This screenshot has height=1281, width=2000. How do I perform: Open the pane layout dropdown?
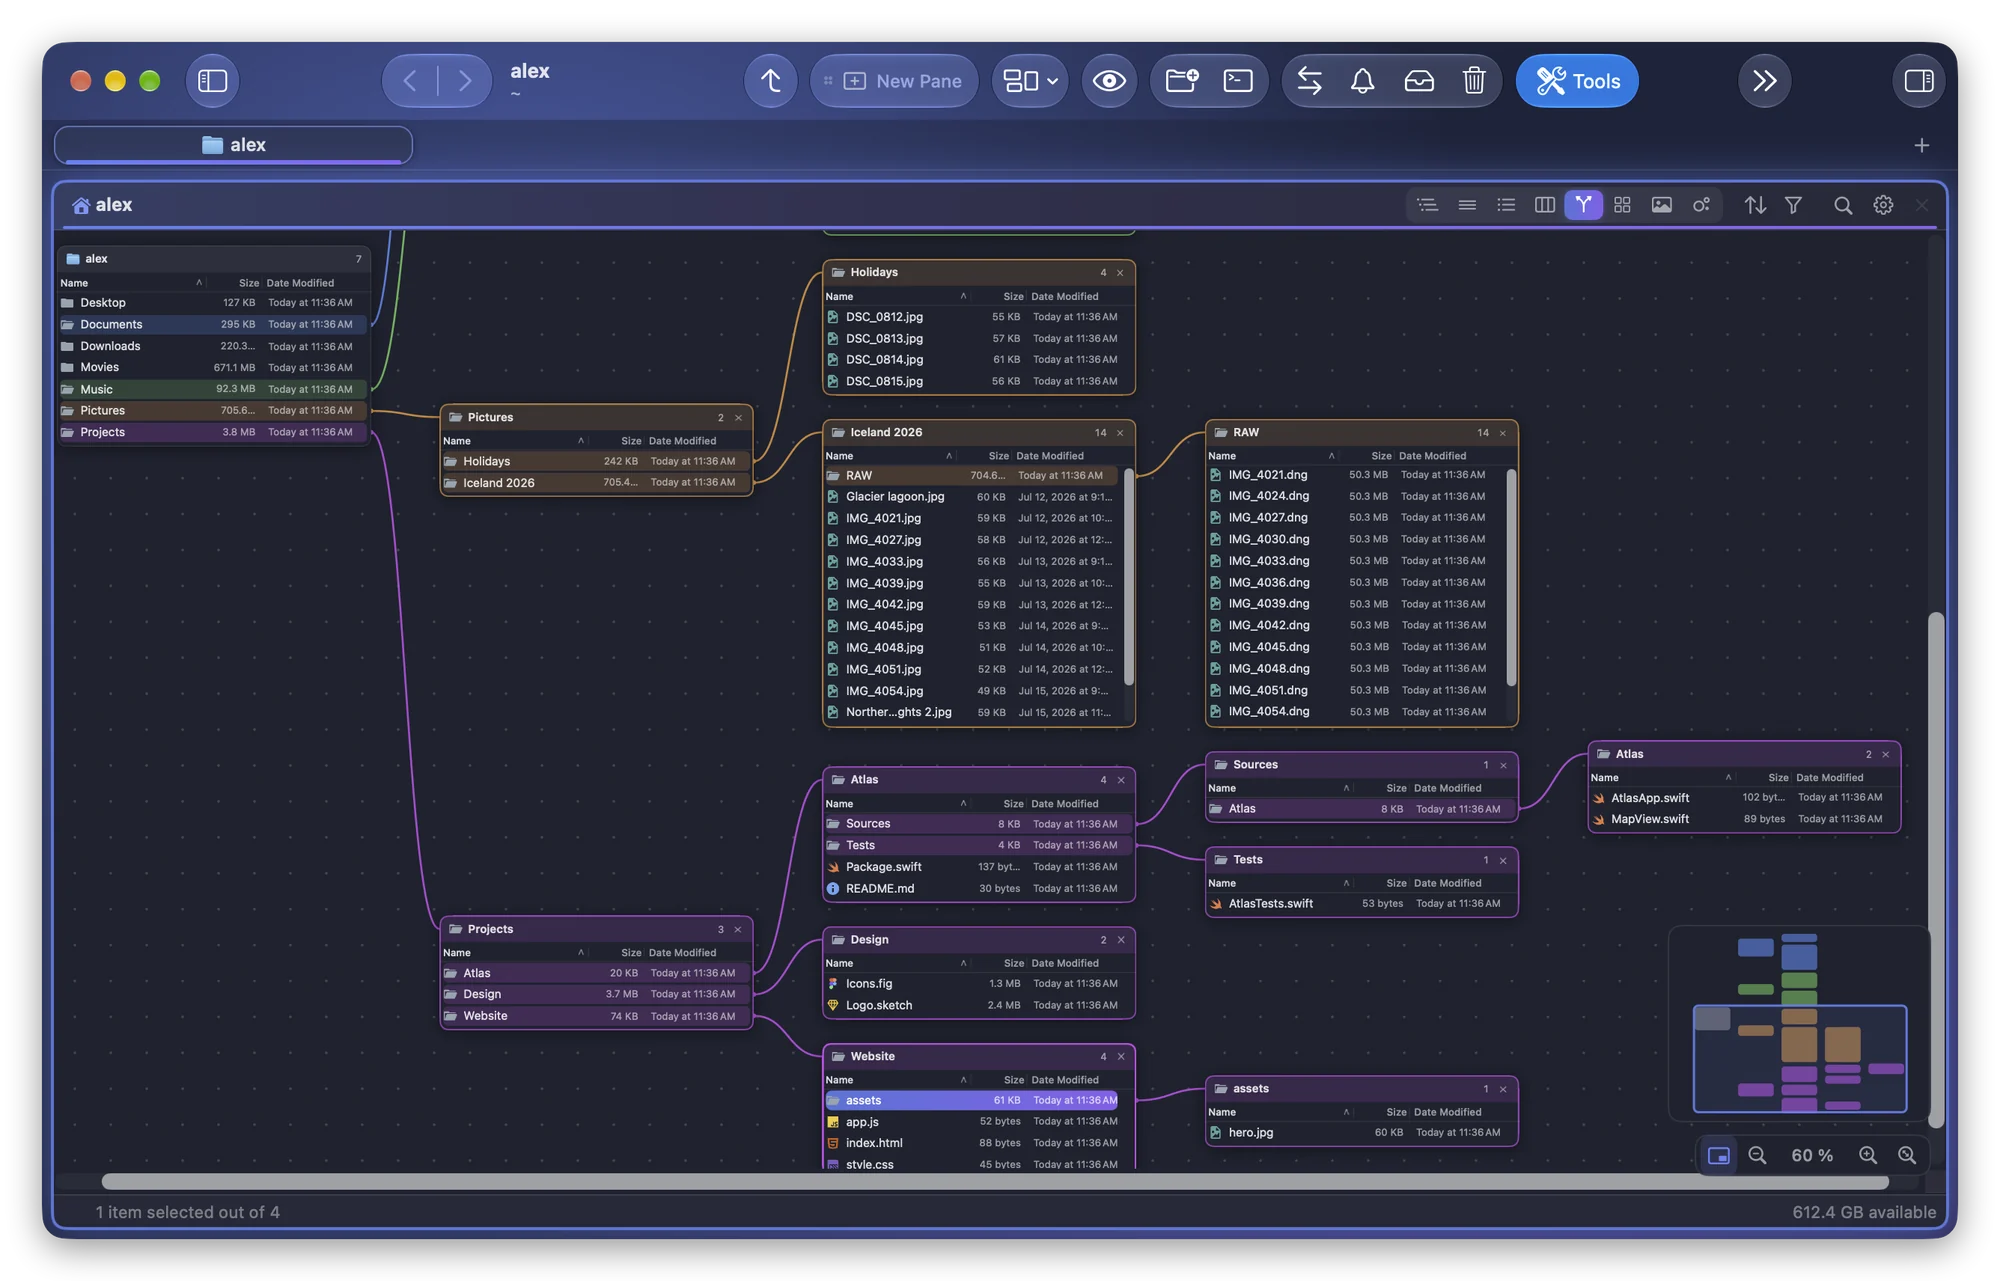[x=1030, y=81]
